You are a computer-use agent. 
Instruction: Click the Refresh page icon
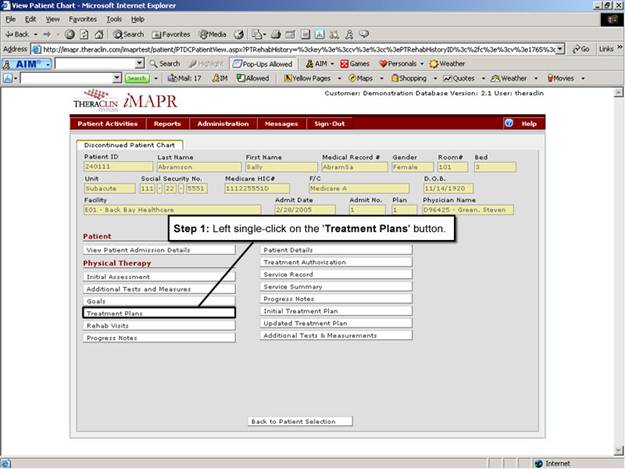click(x=84, y=34)
